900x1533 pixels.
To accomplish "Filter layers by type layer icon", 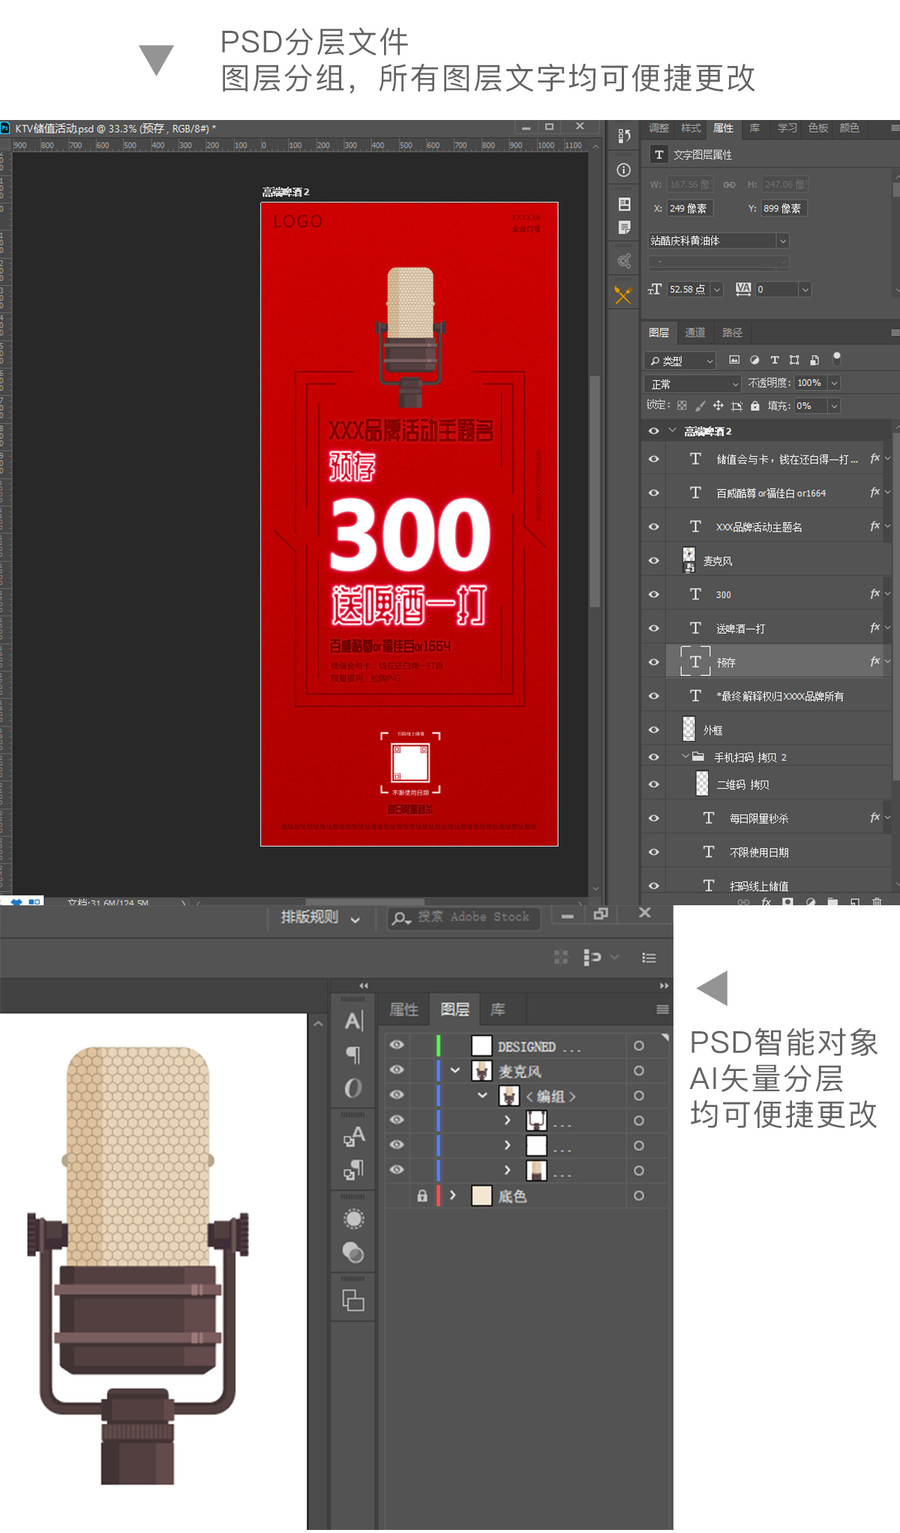I will [x=774, y=360].
